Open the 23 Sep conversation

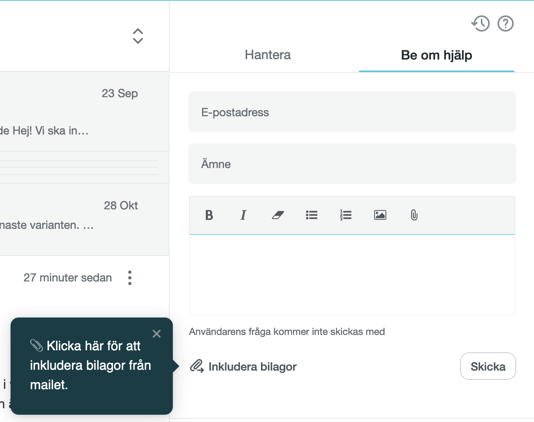click(84, 112)
